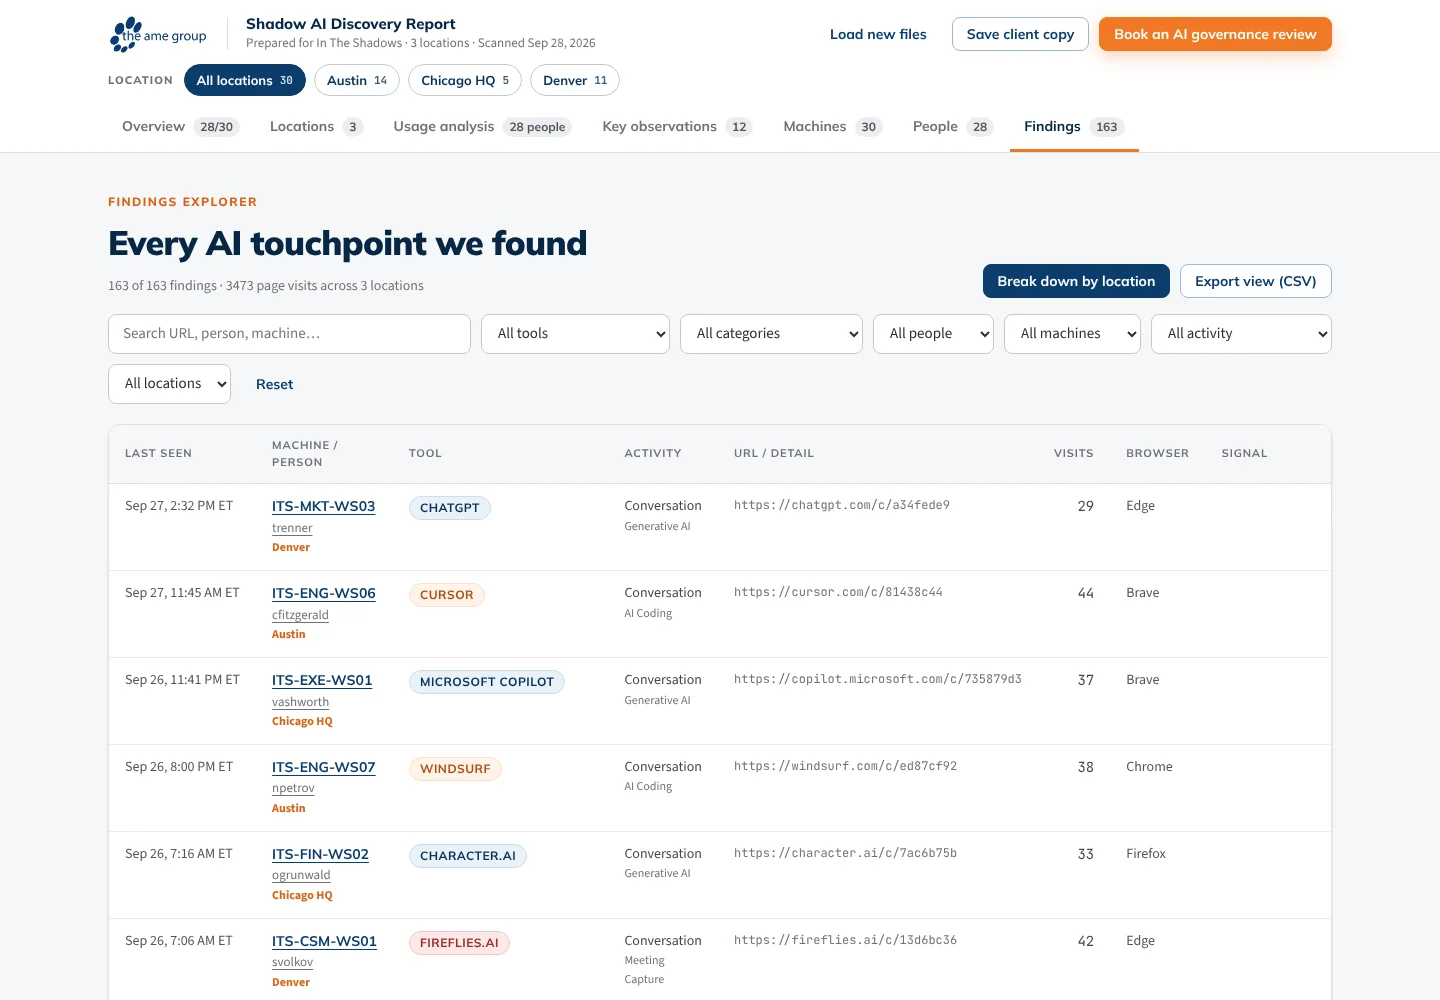Click the ACTIVITY column header

point(652,453)
